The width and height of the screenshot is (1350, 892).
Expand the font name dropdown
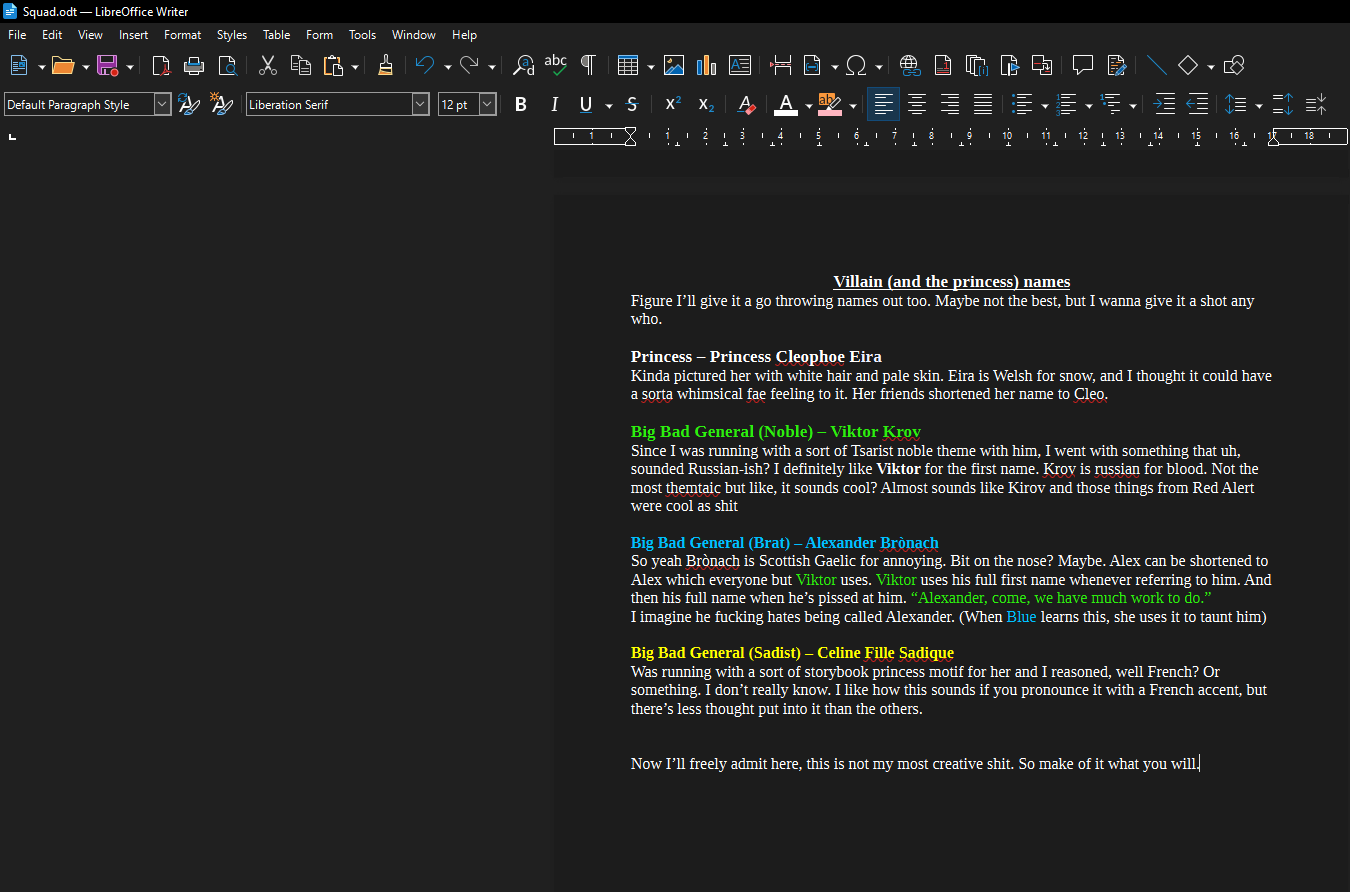coord(421,104)
